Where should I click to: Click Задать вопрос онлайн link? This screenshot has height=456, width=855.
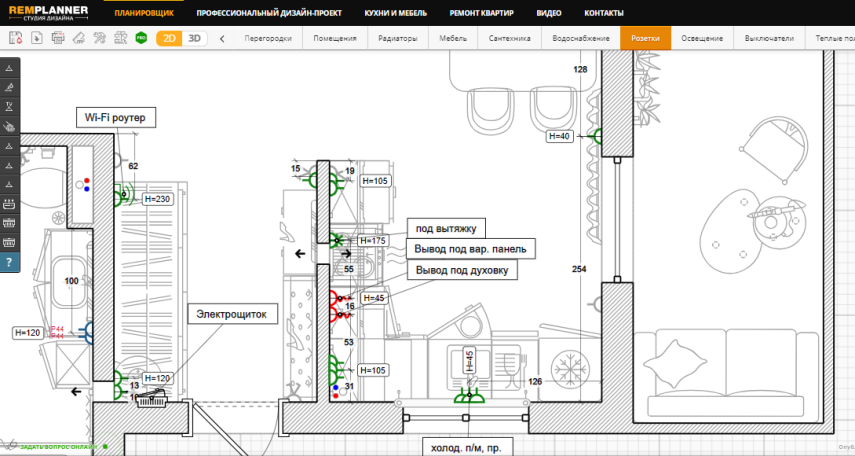(x=59, y=446)
